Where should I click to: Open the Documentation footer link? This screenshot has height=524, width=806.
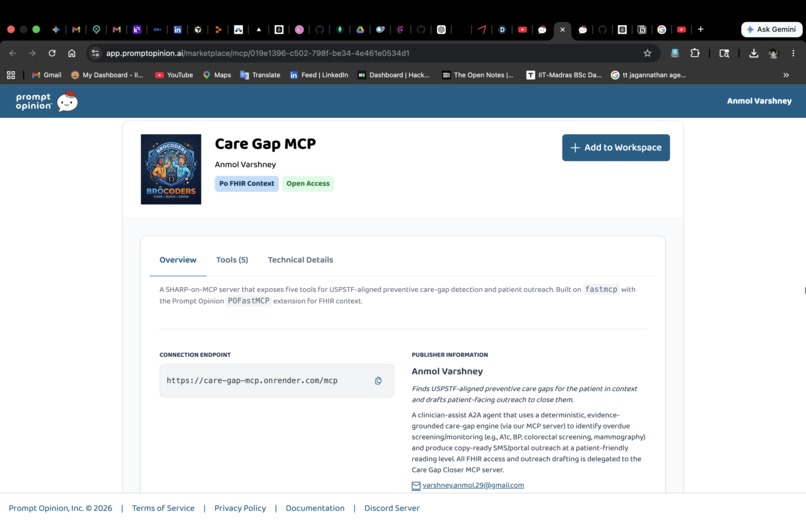tap(315, 508)
